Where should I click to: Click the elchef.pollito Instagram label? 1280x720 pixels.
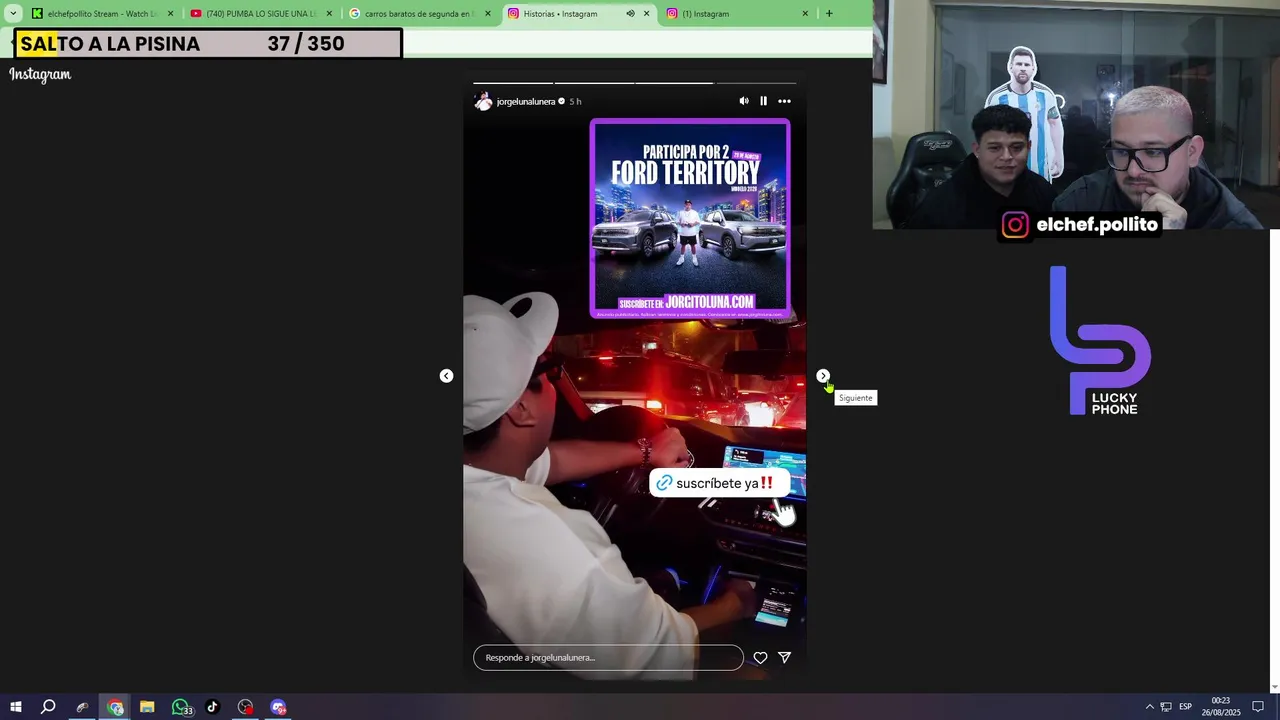pos(1080,225)
